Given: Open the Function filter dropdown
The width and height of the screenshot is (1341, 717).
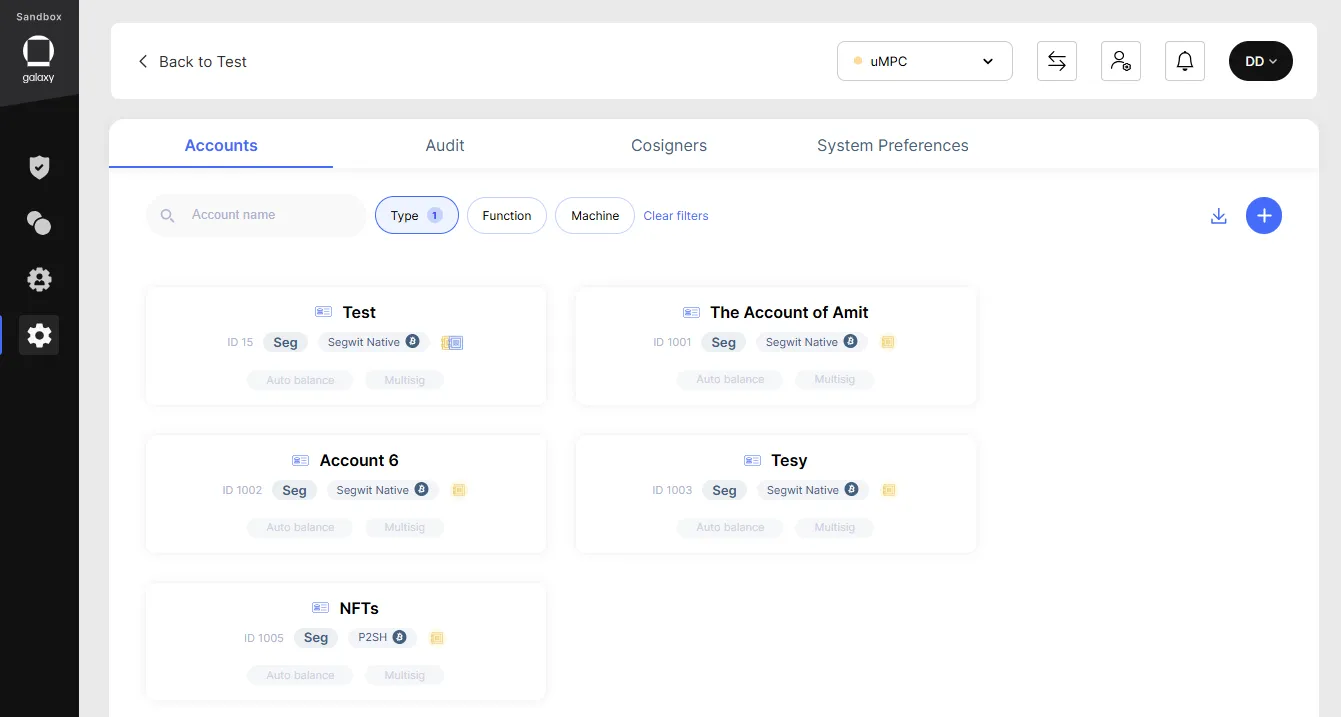Looking at the screenshot, I should tap(507, 215).
